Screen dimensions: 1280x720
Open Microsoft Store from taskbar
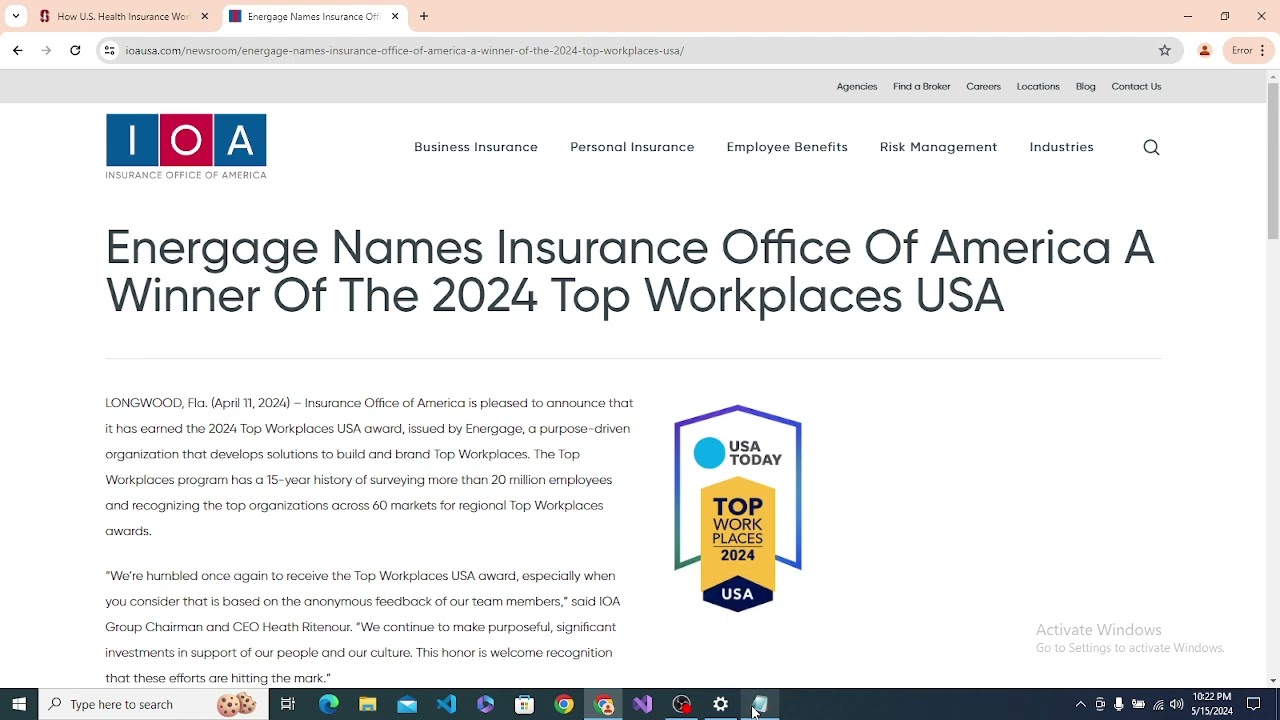click(525, 704)
